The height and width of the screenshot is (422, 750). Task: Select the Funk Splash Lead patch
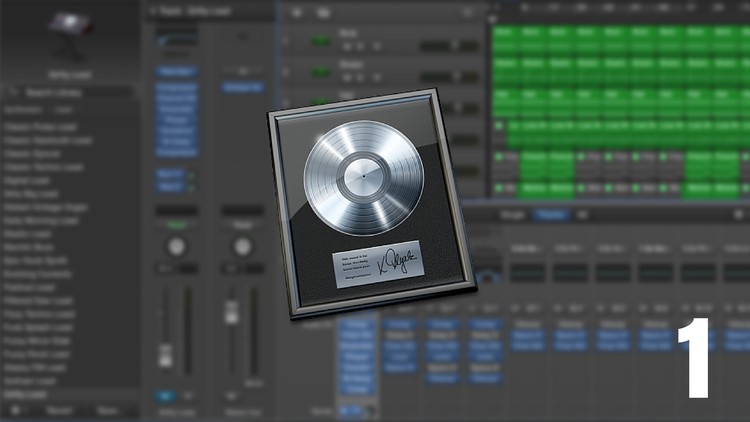click(38, 328)
